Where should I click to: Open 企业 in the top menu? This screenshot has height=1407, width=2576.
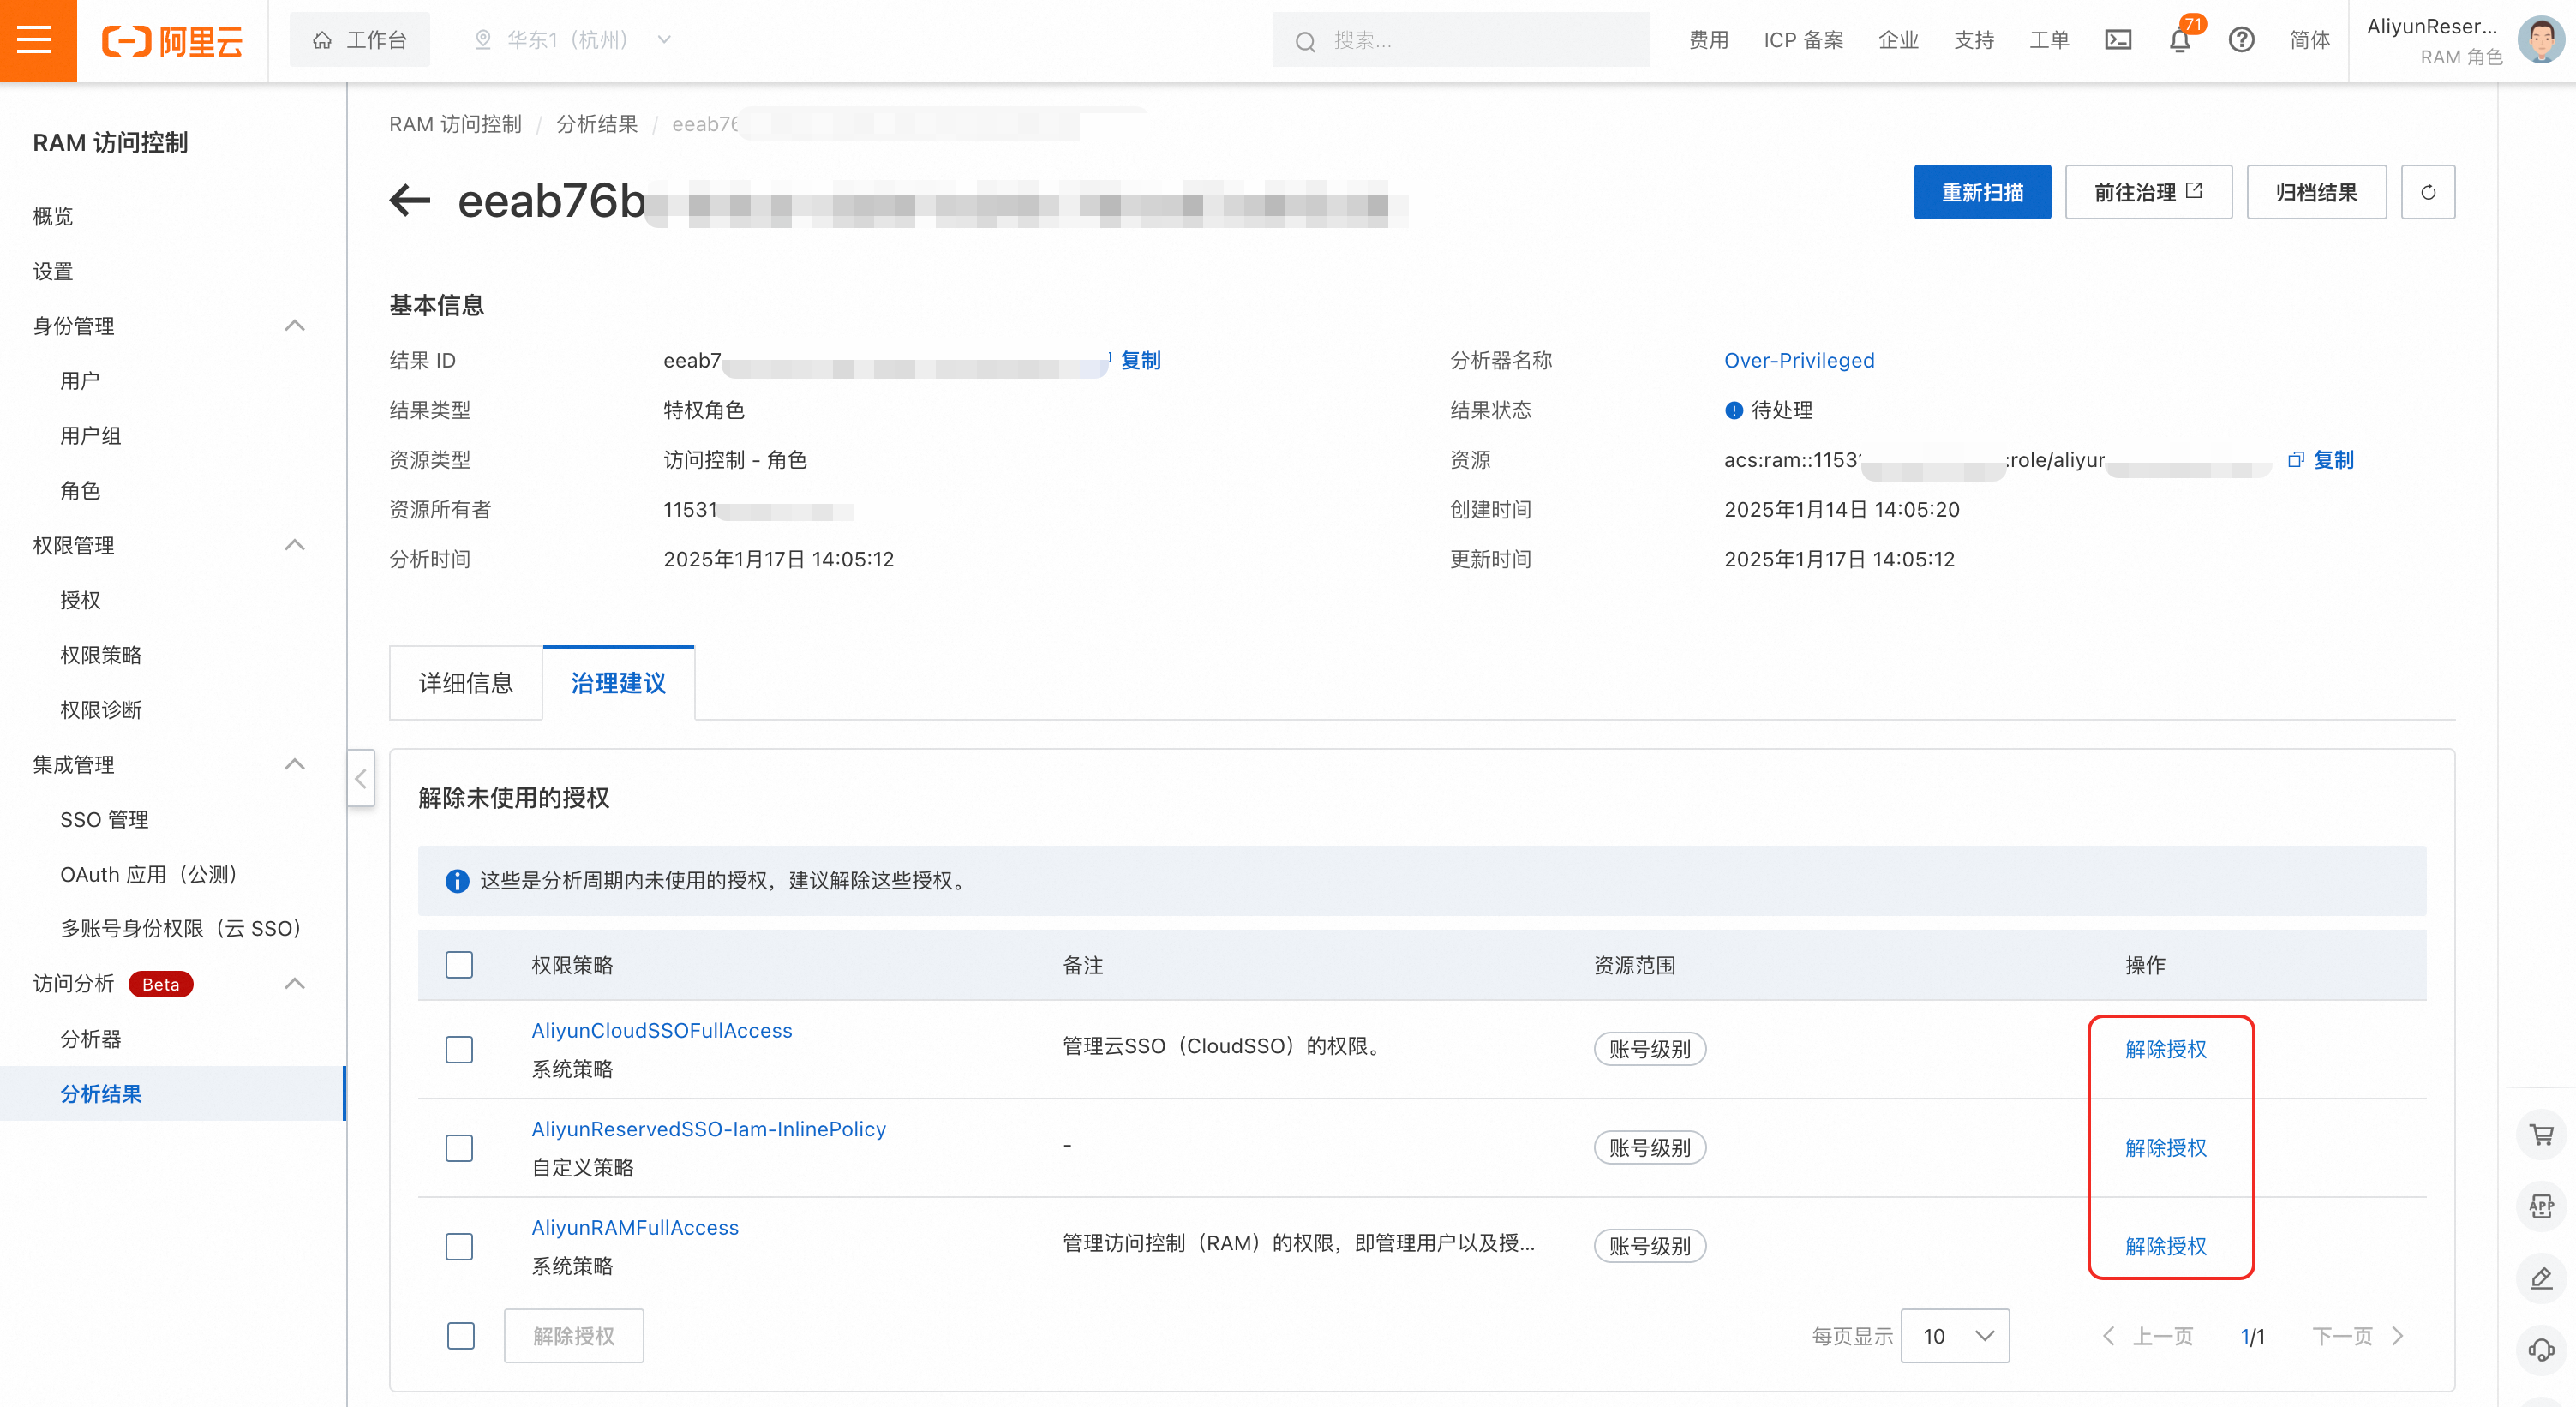(1898, 40)
